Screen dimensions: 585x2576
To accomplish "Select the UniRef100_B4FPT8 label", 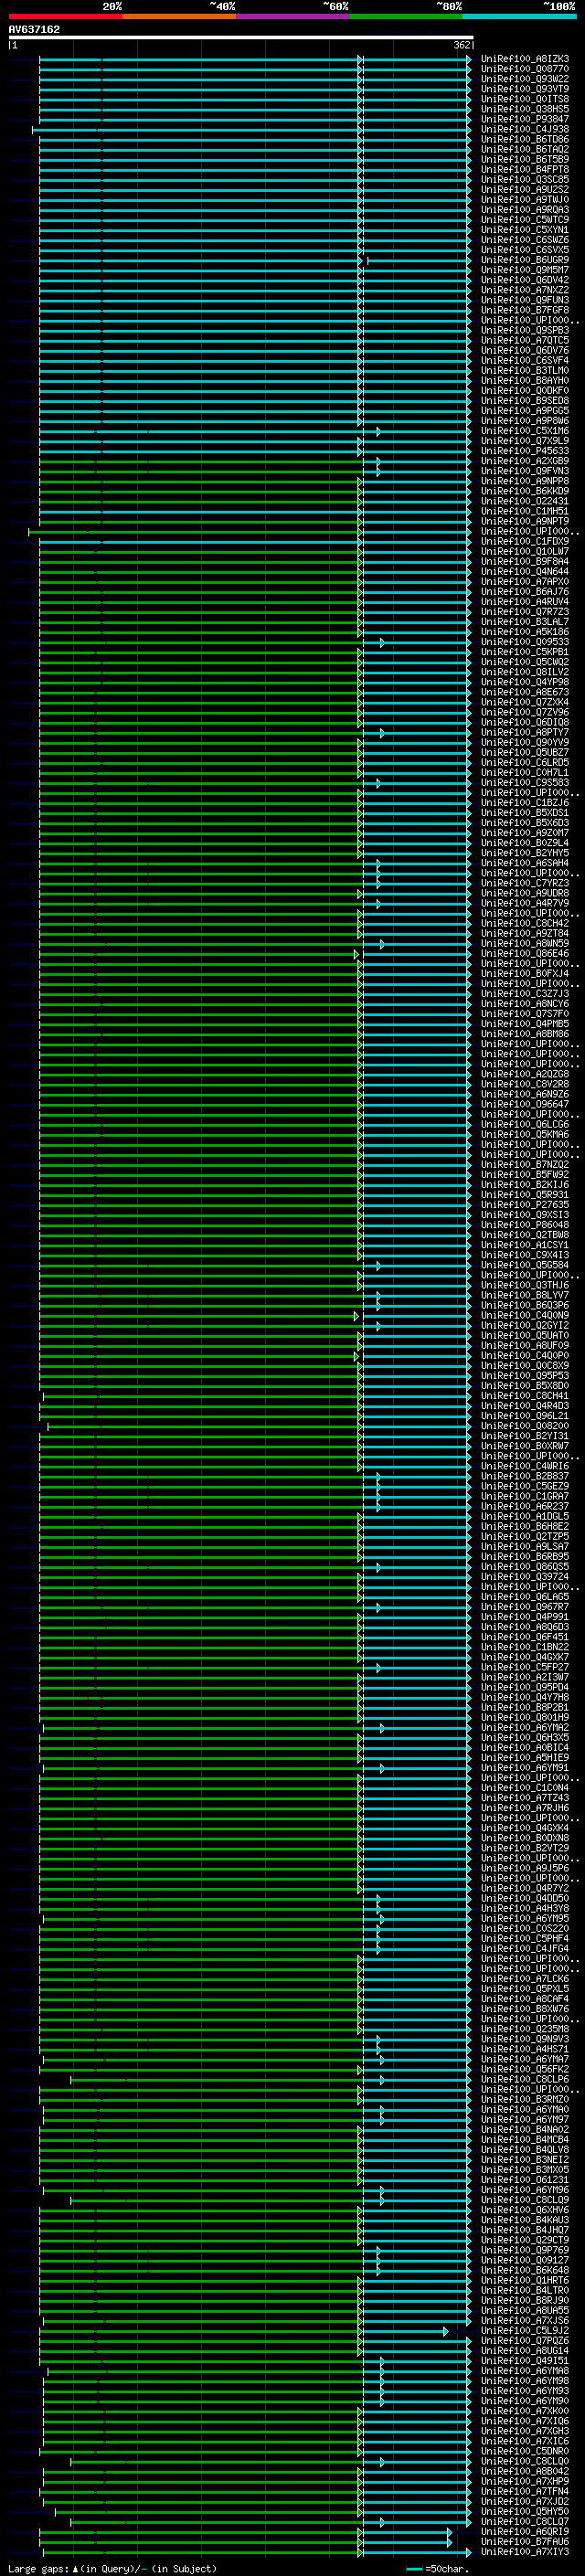I will 525,169.
